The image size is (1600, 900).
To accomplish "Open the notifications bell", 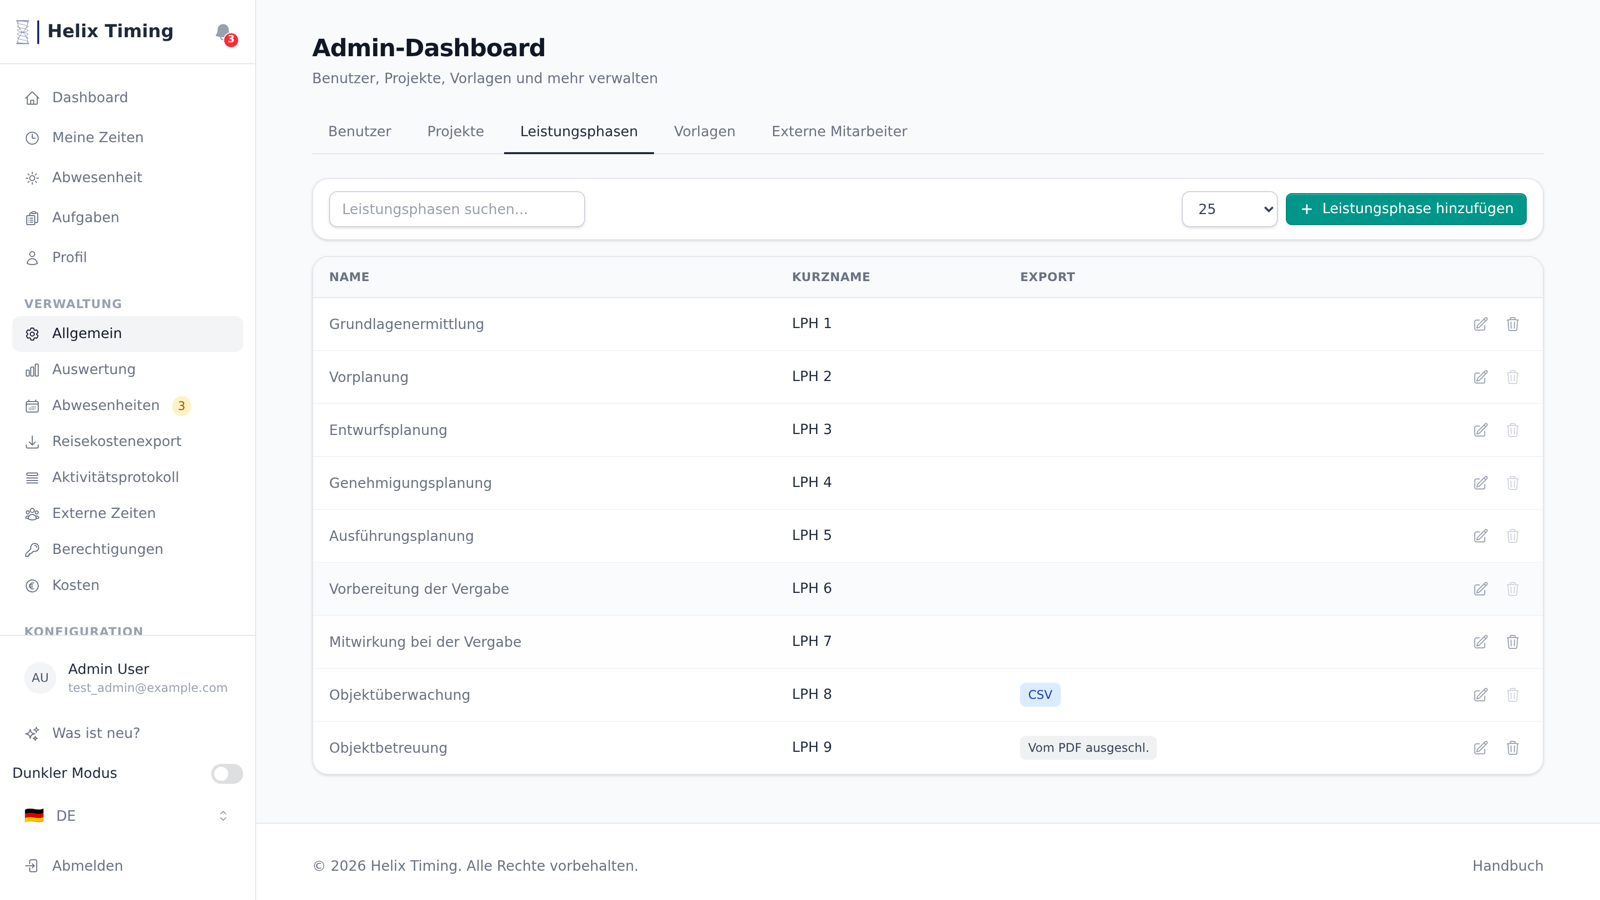I will pos(224,33).
